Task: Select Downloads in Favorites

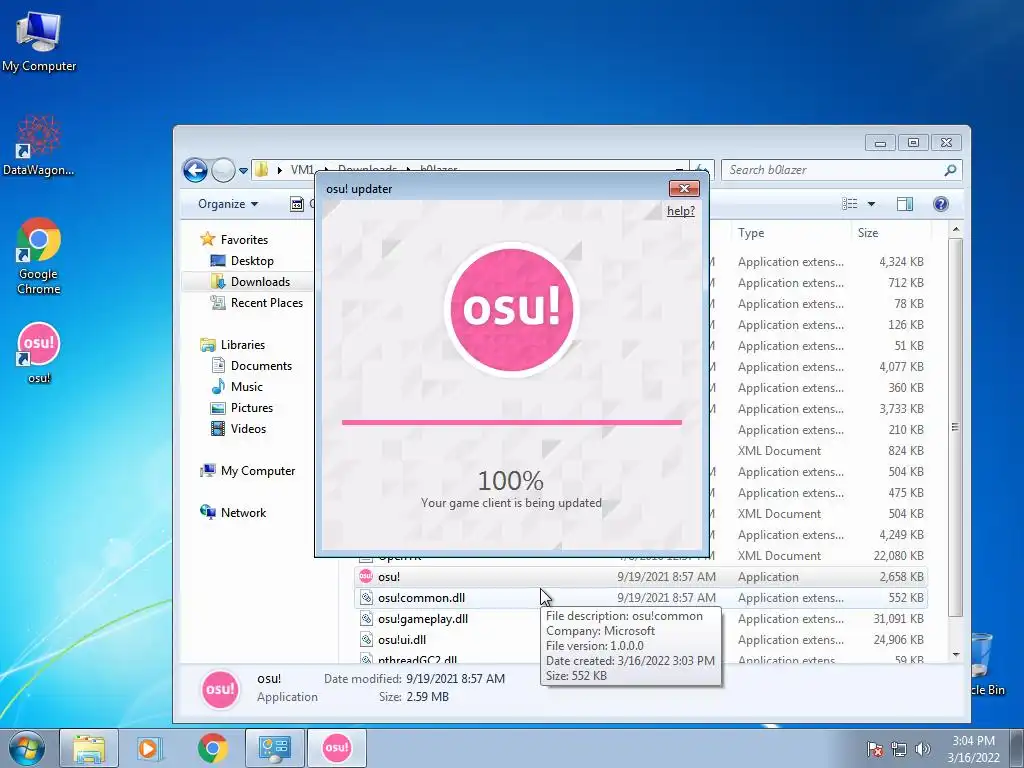Action: coord(259,281)
